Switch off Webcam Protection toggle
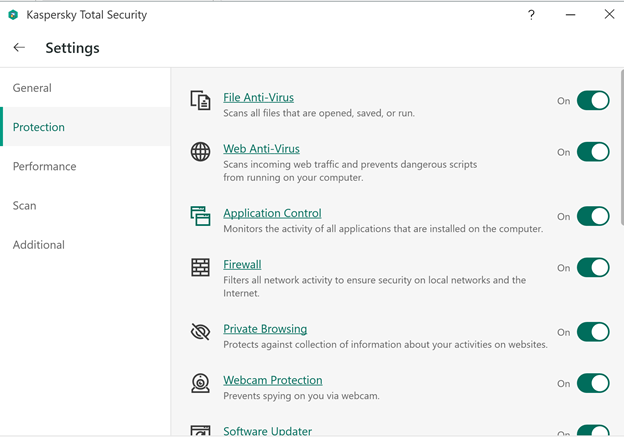The height and width of the screenshot is (438, 624). [x=593, y=383]
